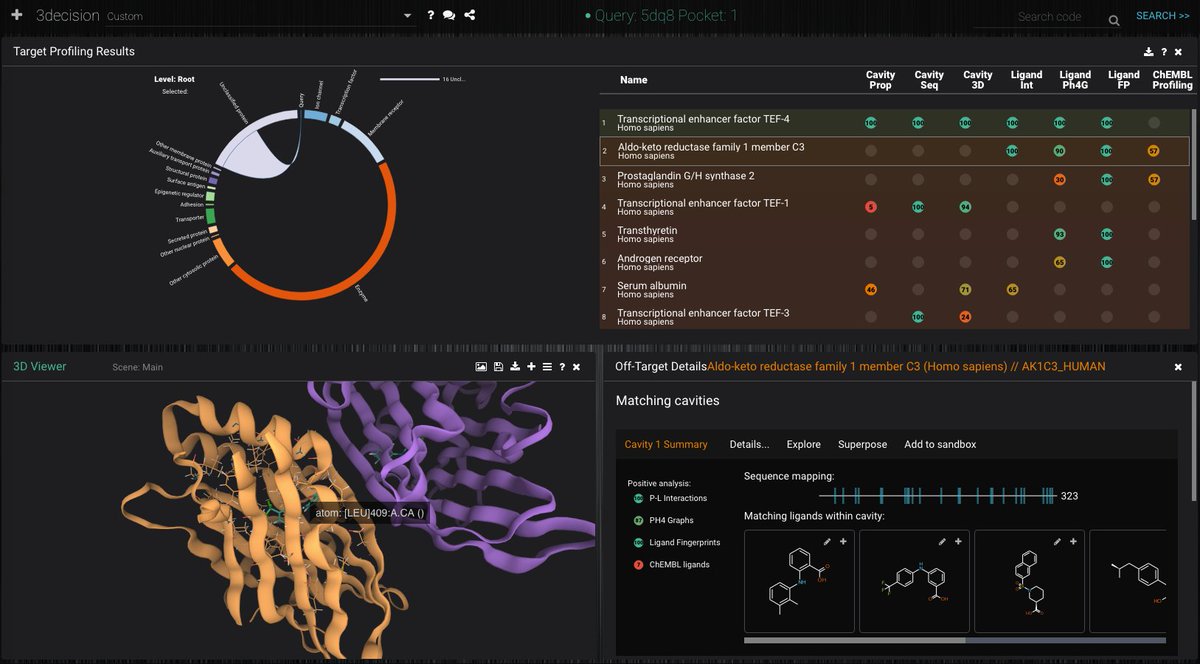
Task: Sort by Cavity Prop column header
Action: tap(880, 80)
